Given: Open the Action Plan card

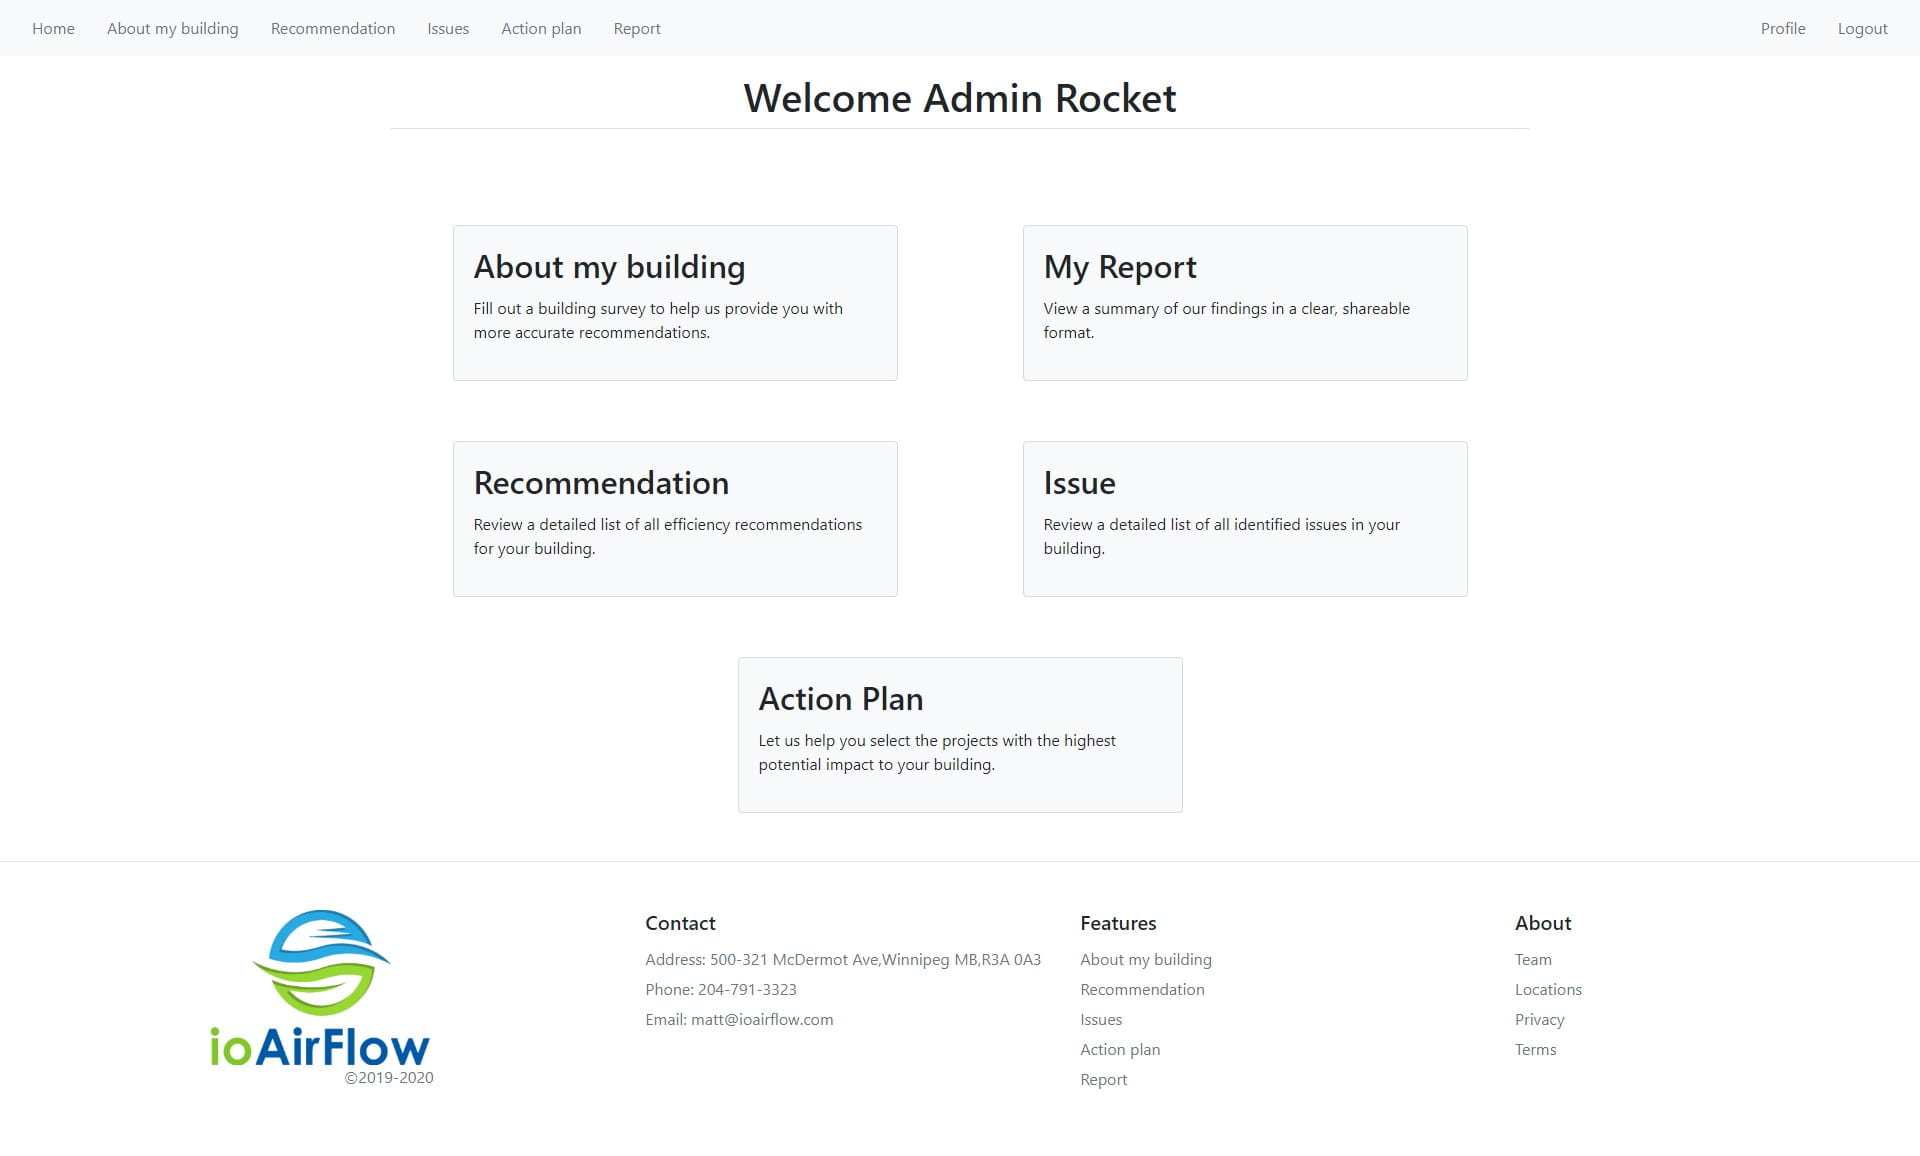Looking at the screenshot, I should point(959,734).
